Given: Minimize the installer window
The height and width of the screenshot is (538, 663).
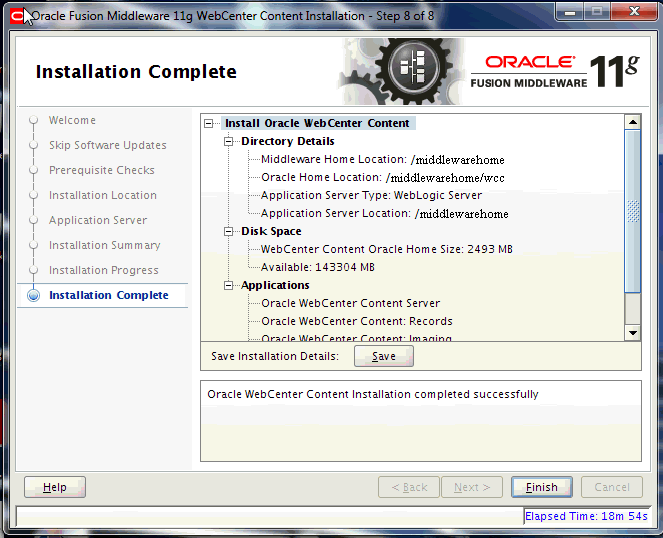Looking at the screenshot, I should 570,12.
